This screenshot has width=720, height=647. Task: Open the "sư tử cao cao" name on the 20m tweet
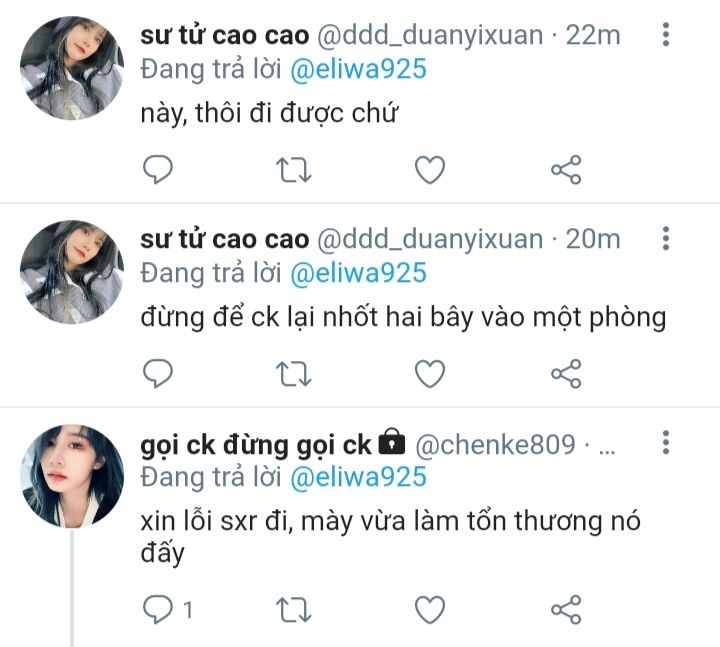pos(225,239)
